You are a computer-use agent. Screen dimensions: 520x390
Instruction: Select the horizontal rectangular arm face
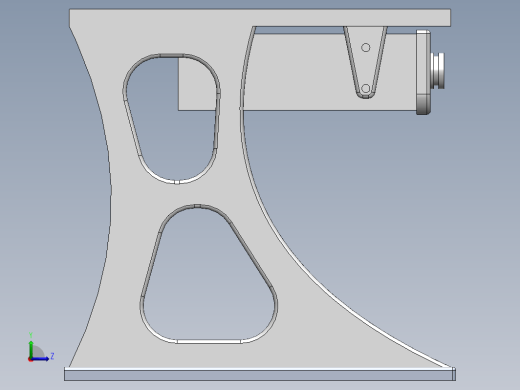[x=300, y=72]
